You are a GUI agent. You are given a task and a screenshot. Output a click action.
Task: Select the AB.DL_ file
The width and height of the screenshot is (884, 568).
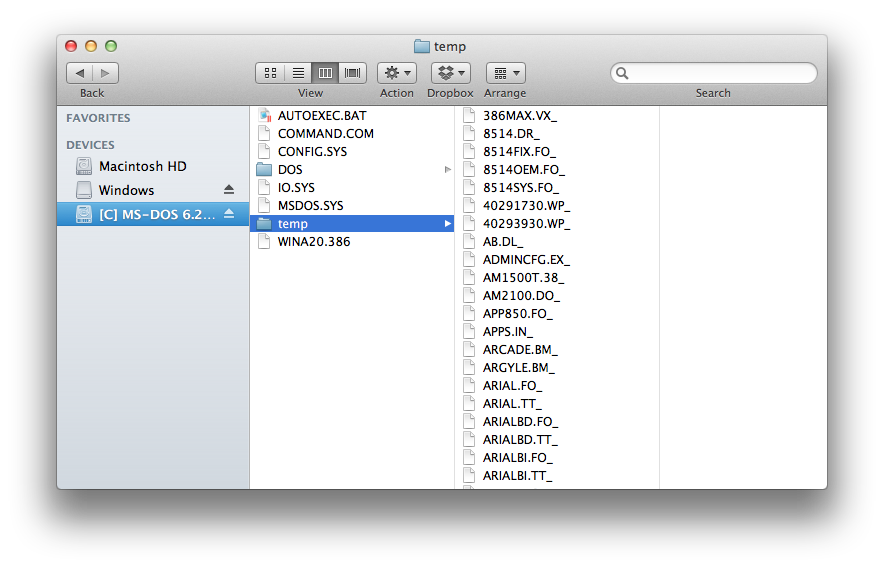point(557,242)
